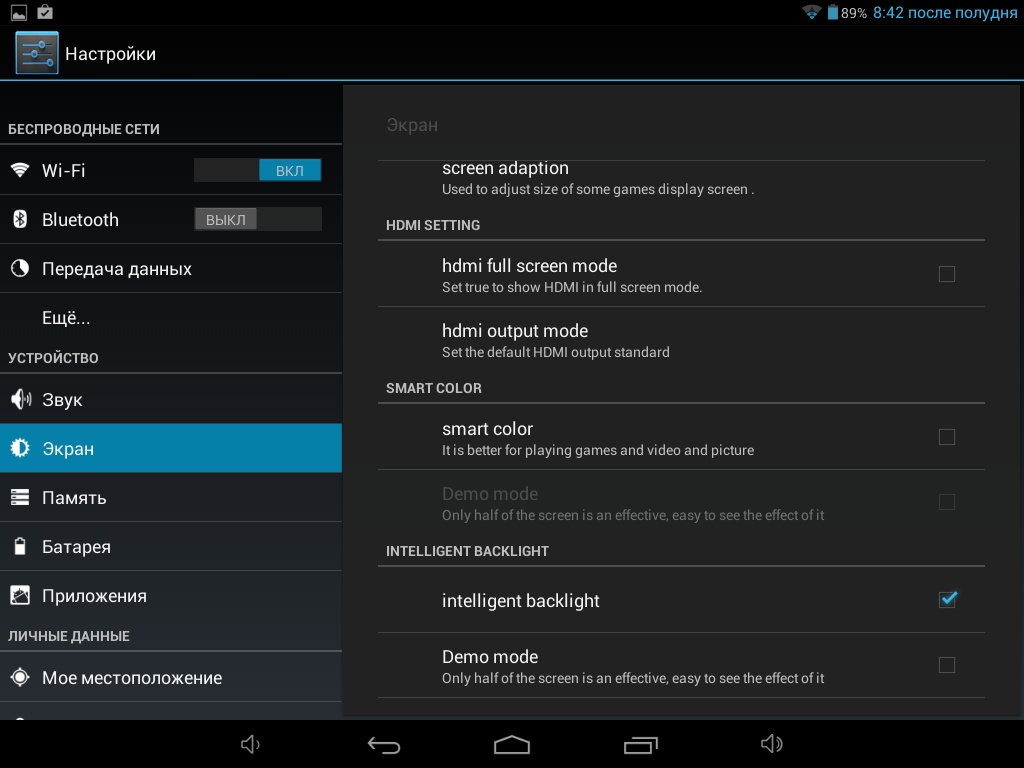The width and height of the screenshot is (1024, 768).
Task: Tap the volume down speaker icon
Action: point(251,744)
